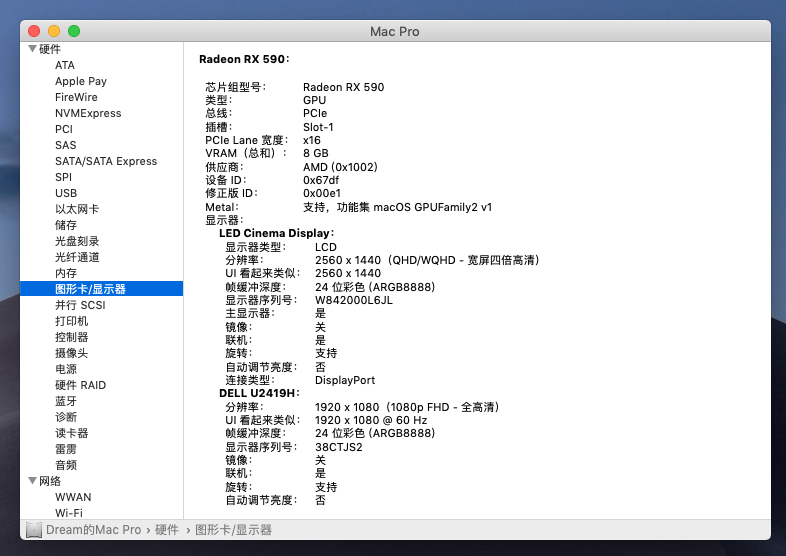Open the FireWire hardware entry
This screenshot has height=556, width=786.
tap(76, 97)
